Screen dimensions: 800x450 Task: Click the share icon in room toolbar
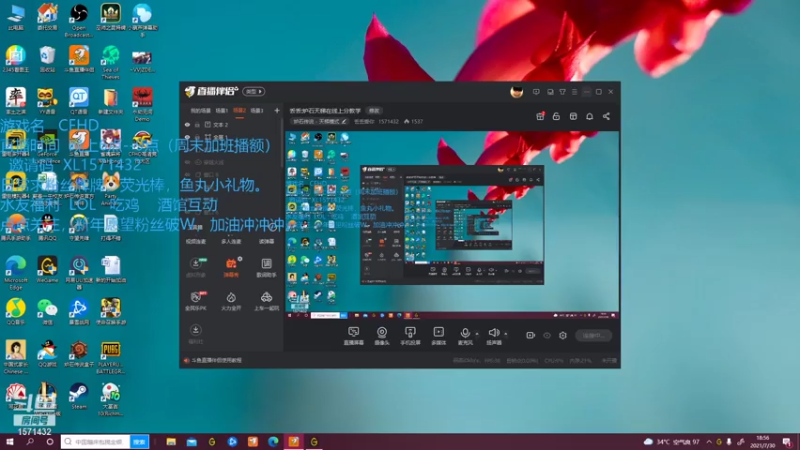pos(606,116)
